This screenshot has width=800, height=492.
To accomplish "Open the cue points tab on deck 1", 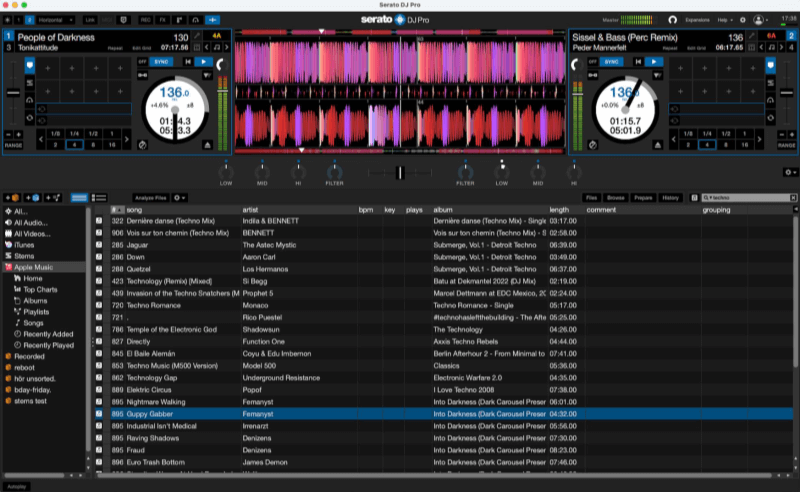I will [30, 65].
